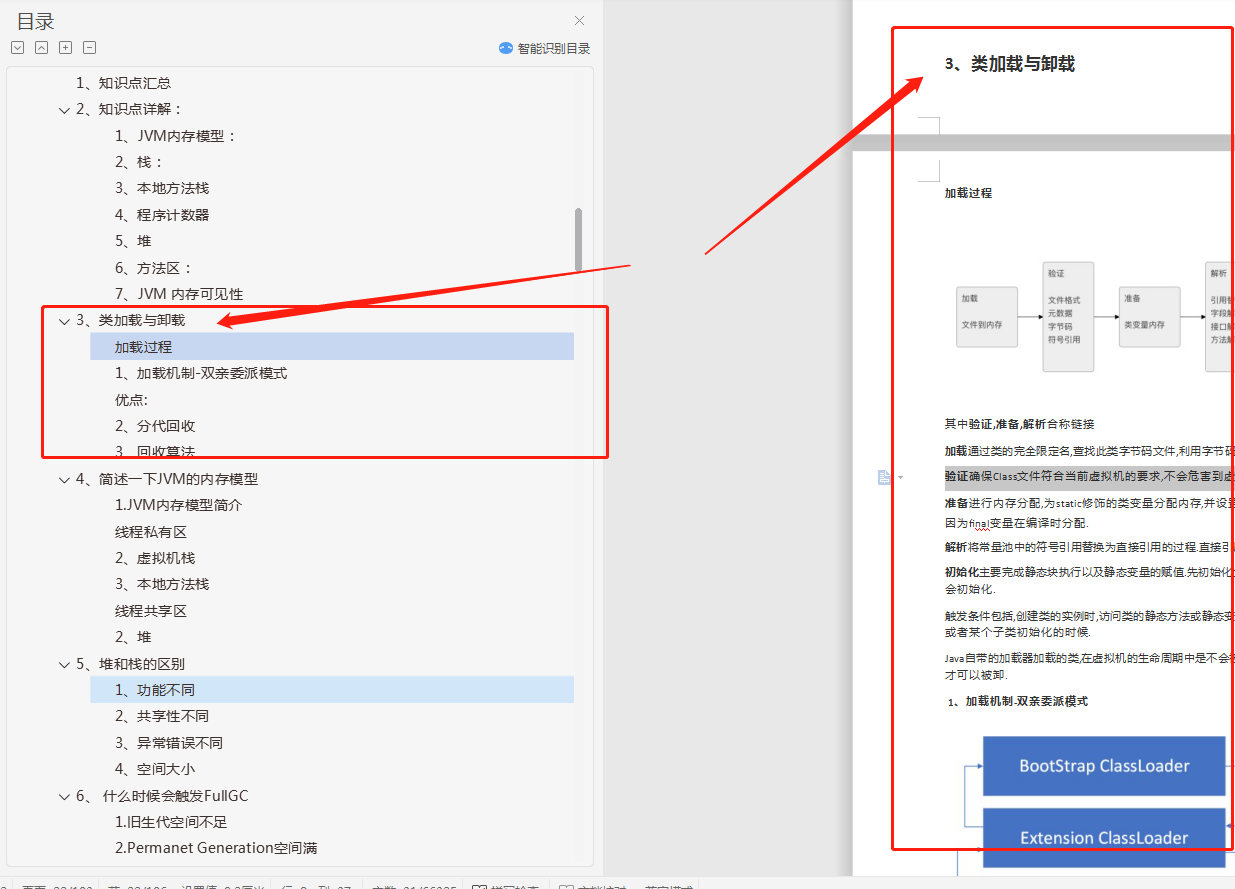This screenshot has height=889, width=1235.
Task: Click the BootStrap ClassLoader diagram box
Action: click(1104, 766)
